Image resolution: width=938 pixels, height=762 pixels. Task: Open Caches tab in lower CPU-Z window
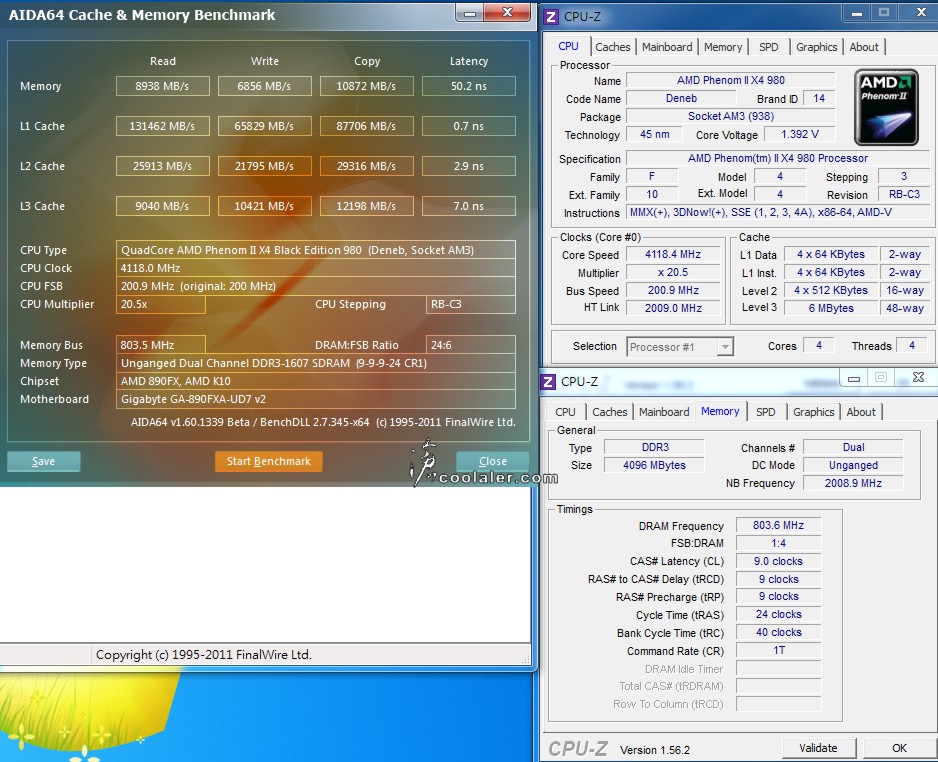pyautogui.click(x=610, y=412)
